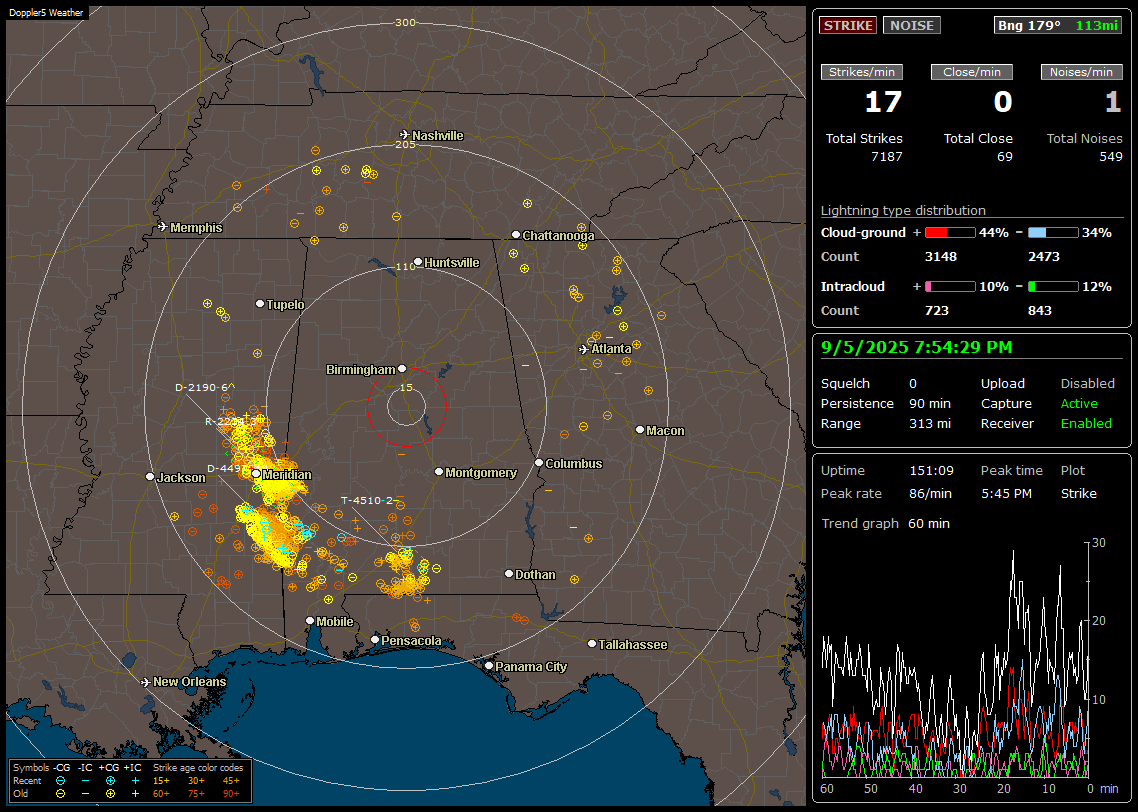The width and height of the screenshot is (1138, 812).
Task: Click the Peak time value 5:45 PM
Action: 1006,493
